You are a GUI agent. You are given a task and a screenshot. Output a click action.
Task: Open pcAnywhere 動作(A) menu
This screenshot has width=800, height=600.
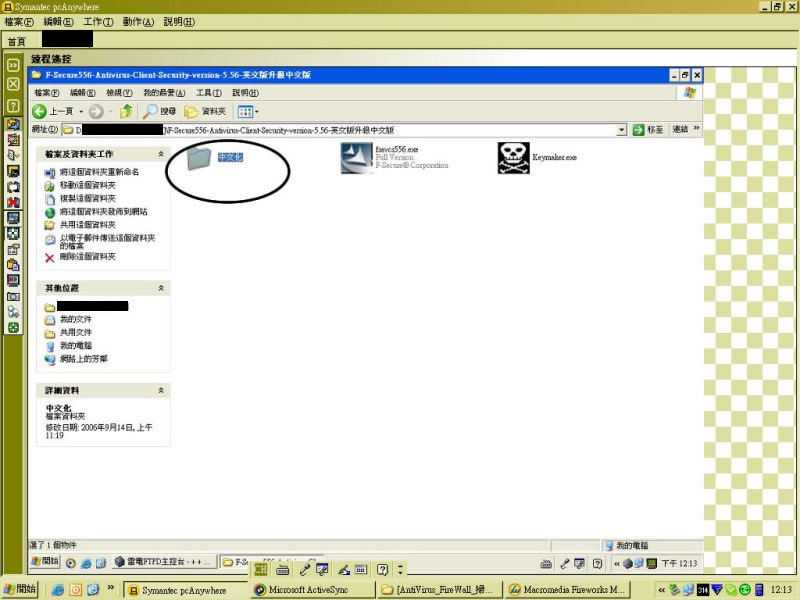(138, 22)
